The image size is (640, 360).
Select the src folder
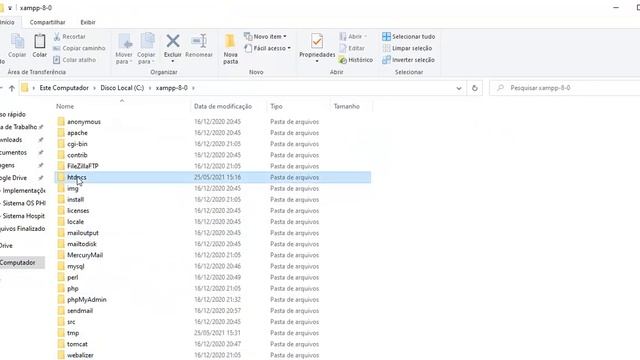pyautogui.click(x=213, y=322)
